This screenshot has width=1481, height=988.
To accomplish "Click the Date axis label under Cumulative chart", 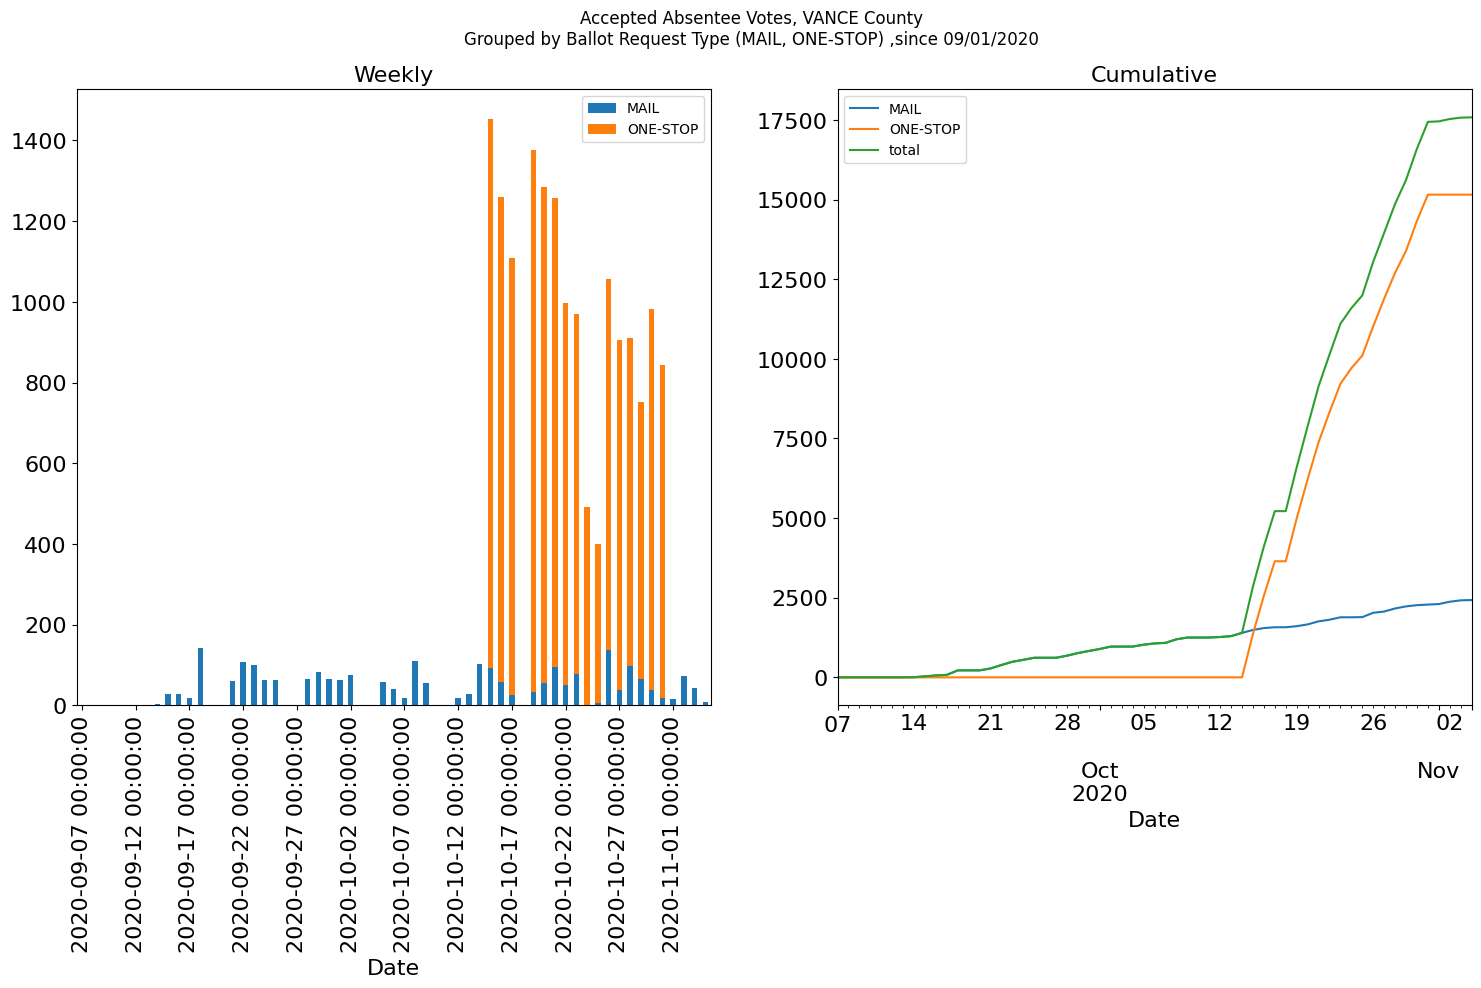I will (x=1154, y=820).
